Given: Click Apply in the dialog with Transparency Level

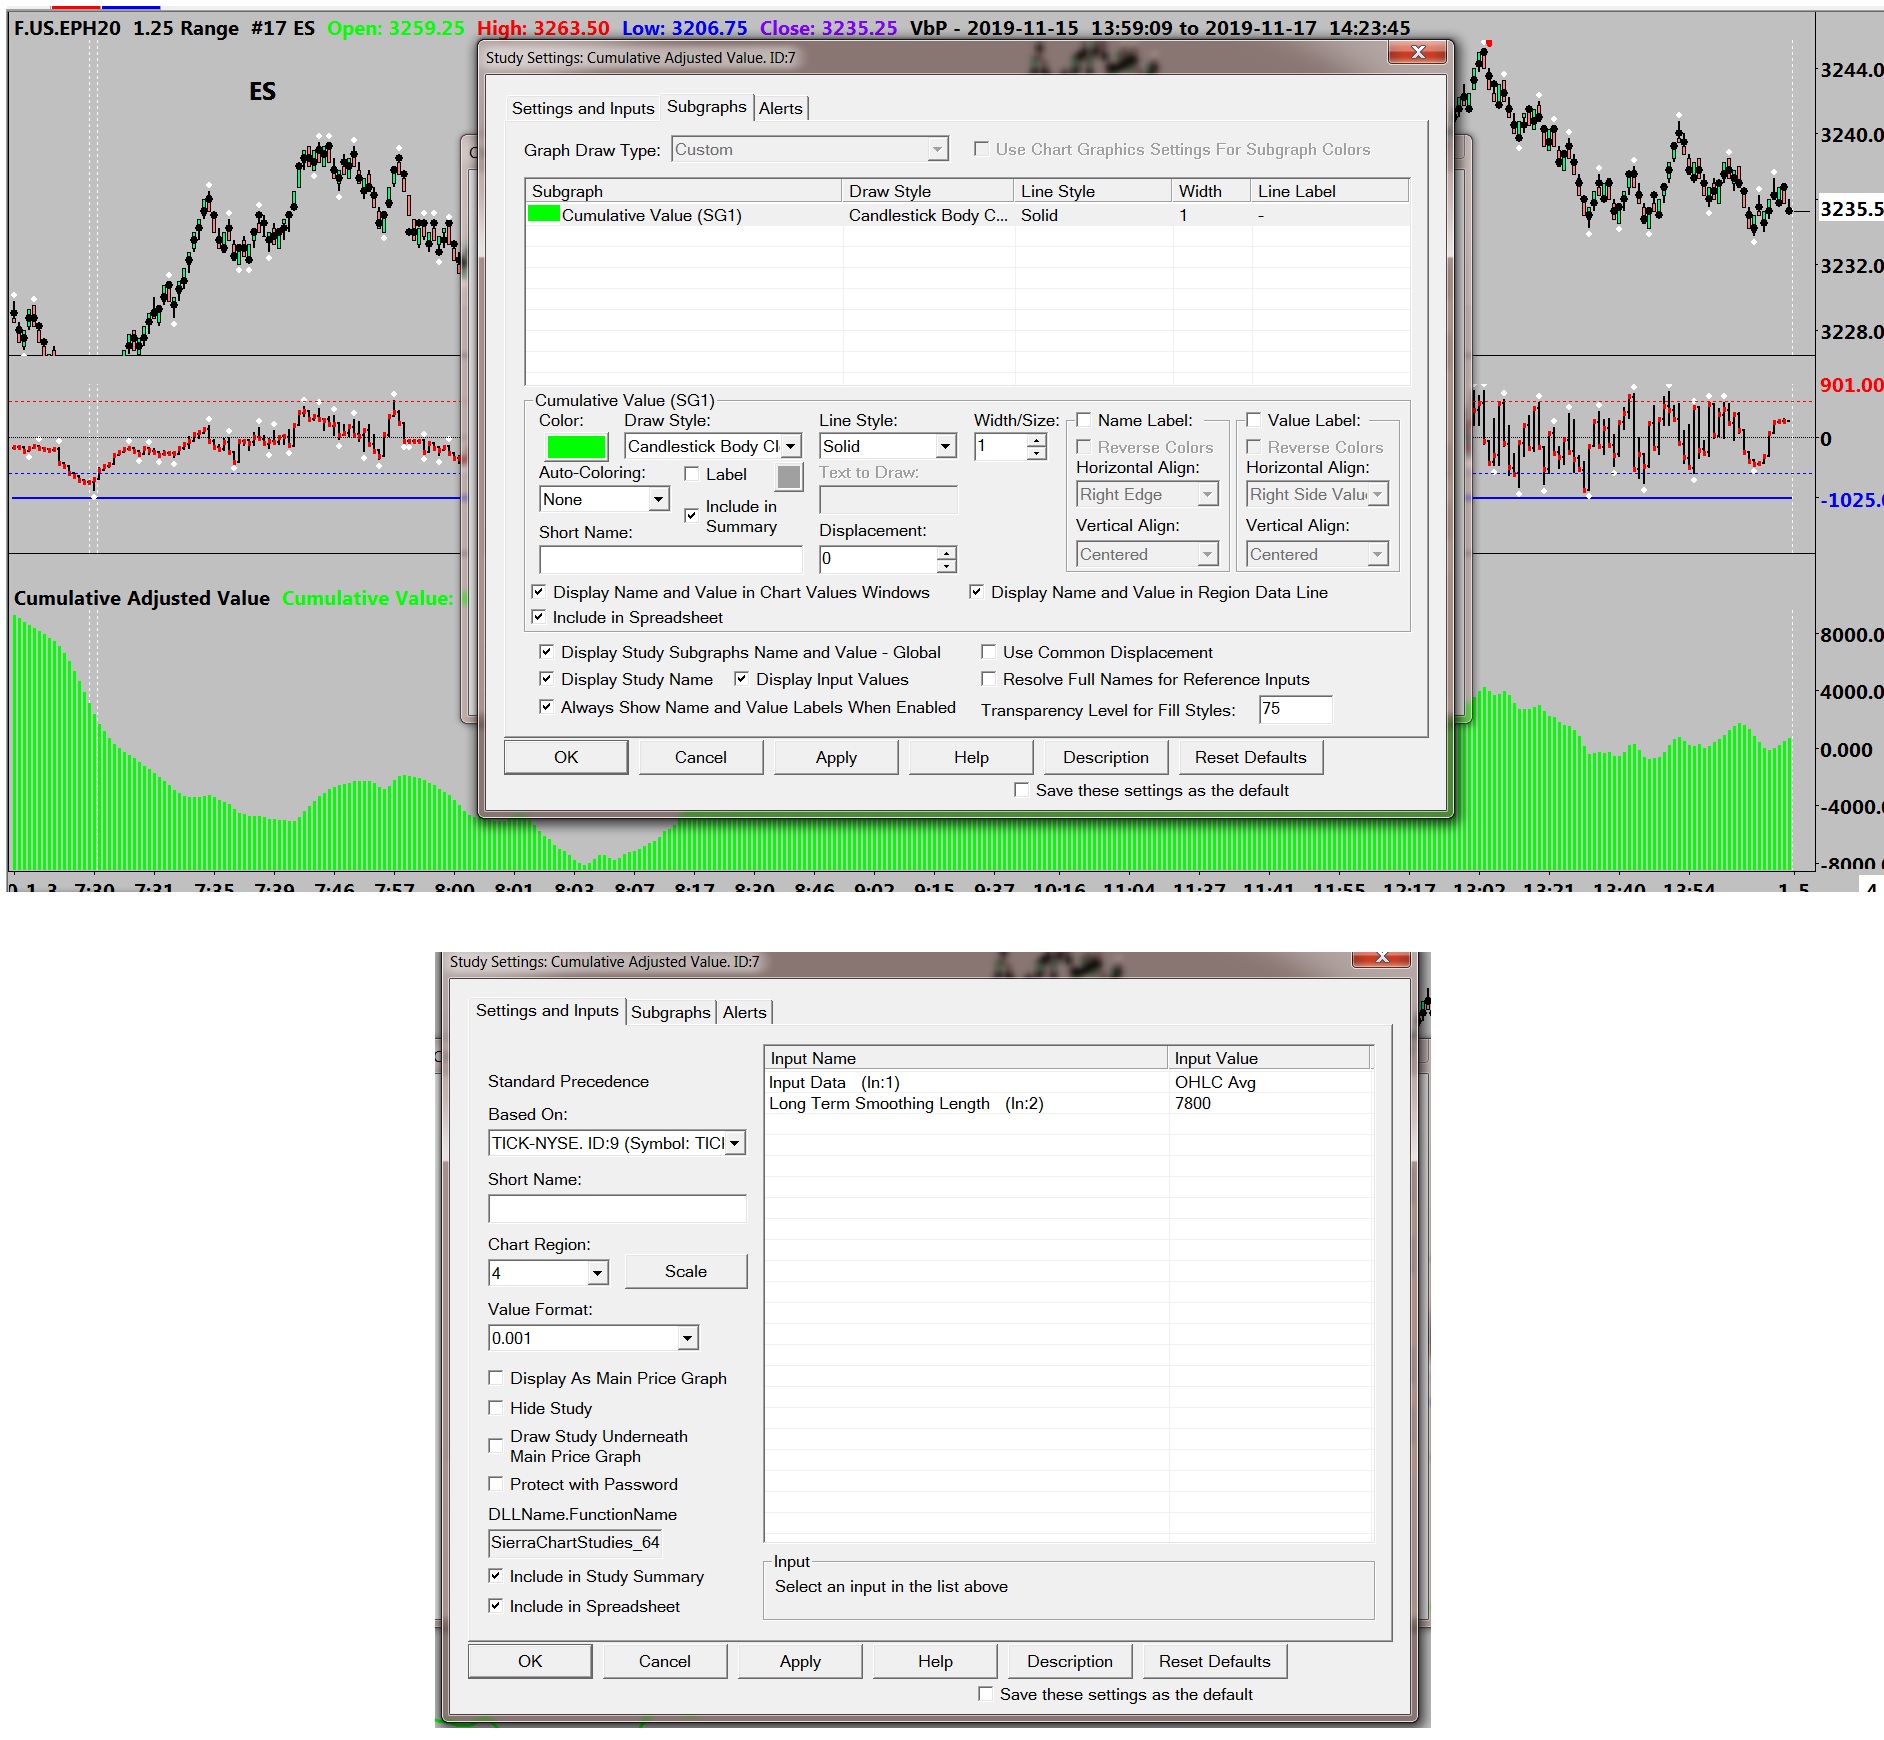Looking at the screenshot, I should (x=836, y=757).
